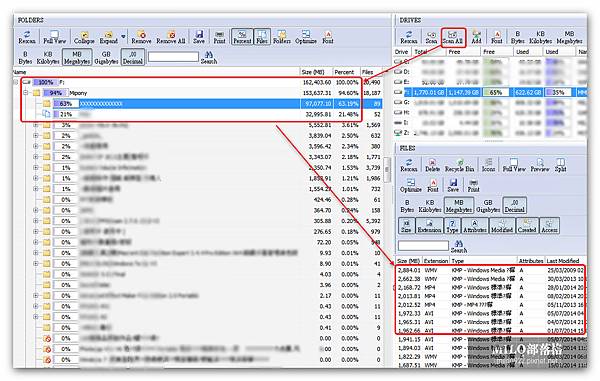Select Gigabytes units in Folders panel
Image resolution: width=600 pixels, height=381 pixels.
[106, 57]
